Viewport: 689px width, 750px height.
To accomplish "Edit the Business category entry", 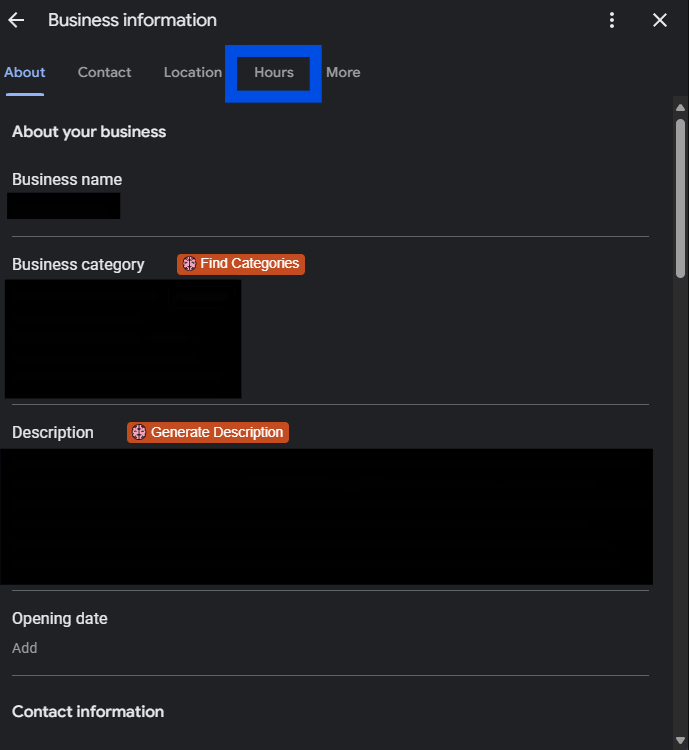I will pyautogui.click(x=123, y=339).
